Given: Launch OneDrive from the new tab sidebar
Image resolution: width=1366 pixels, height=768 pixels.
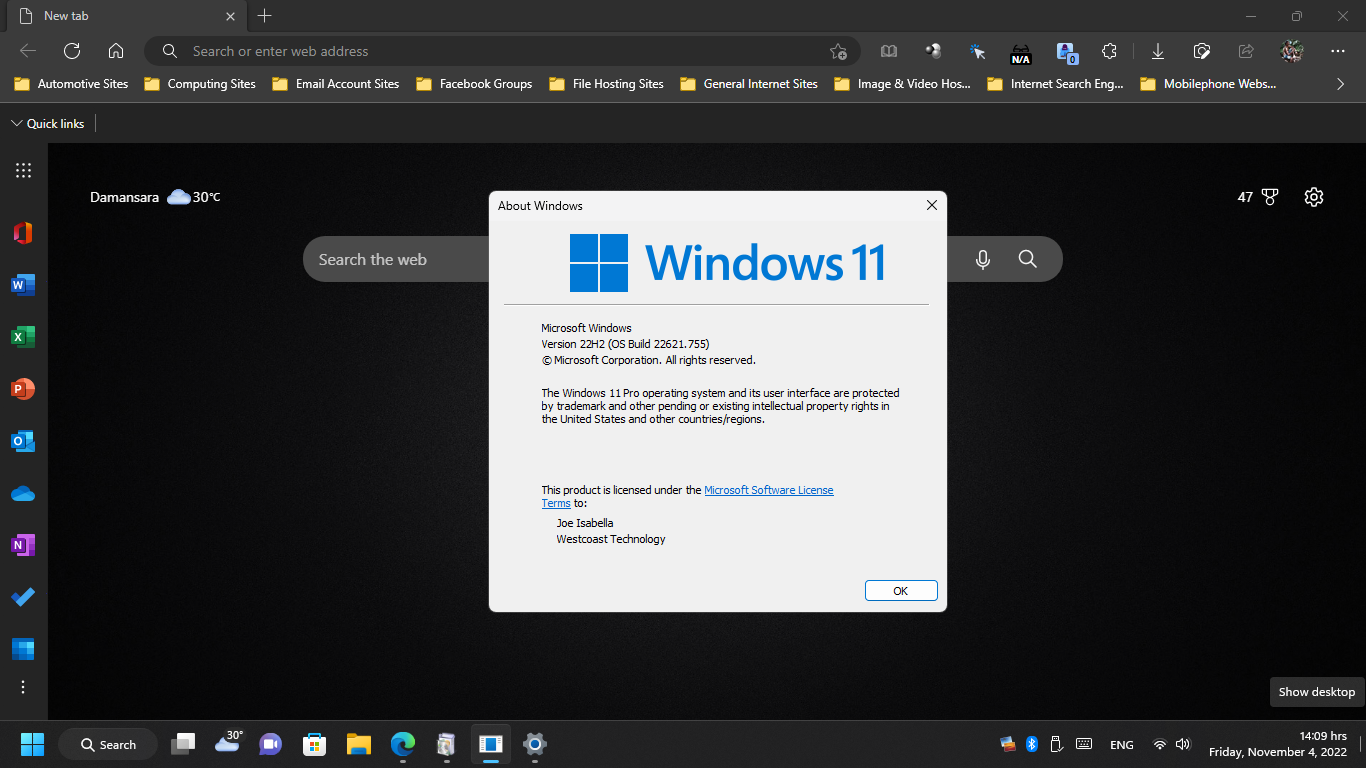Looking at the screenshot, I should 23,493.
